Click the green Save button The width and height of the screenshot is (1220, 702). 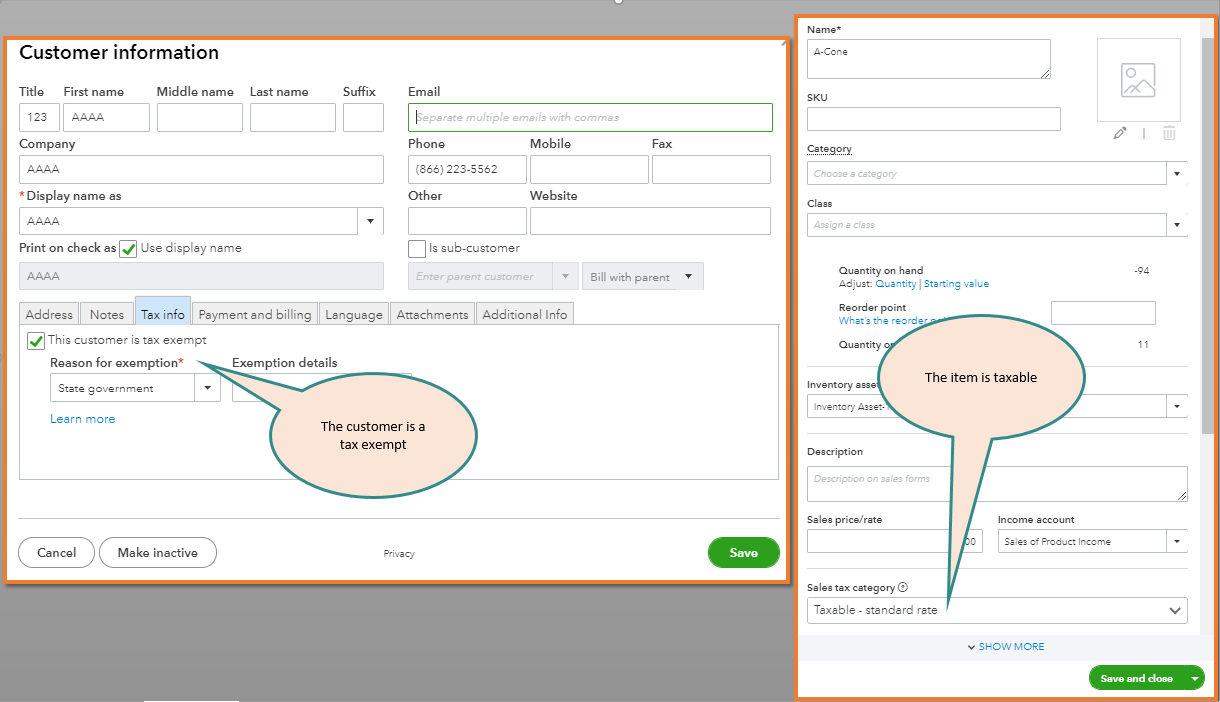click(x=743, y=552)
